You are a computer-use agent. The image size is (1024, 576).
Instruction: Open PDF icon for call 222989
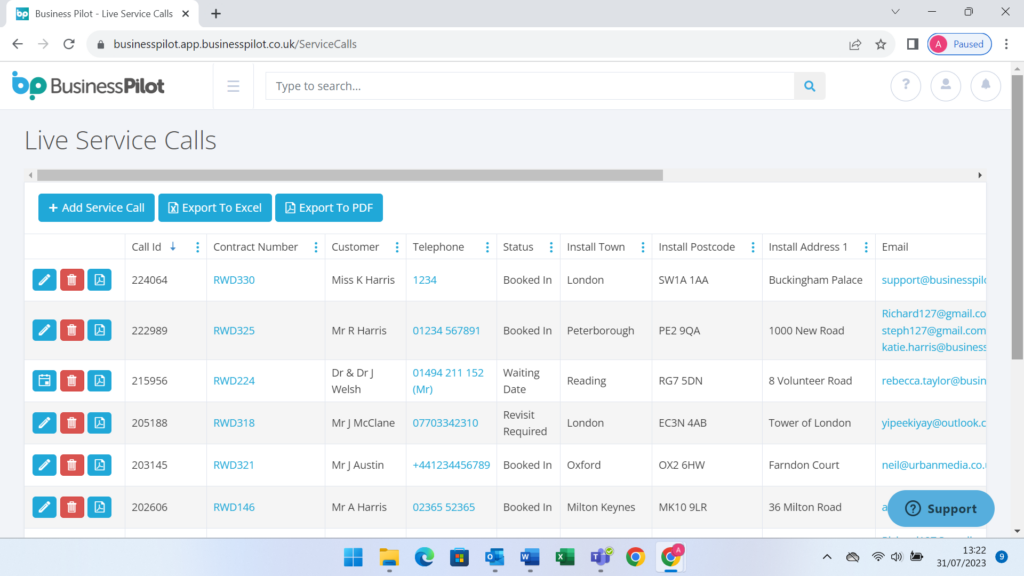click(x=99, y=330)
